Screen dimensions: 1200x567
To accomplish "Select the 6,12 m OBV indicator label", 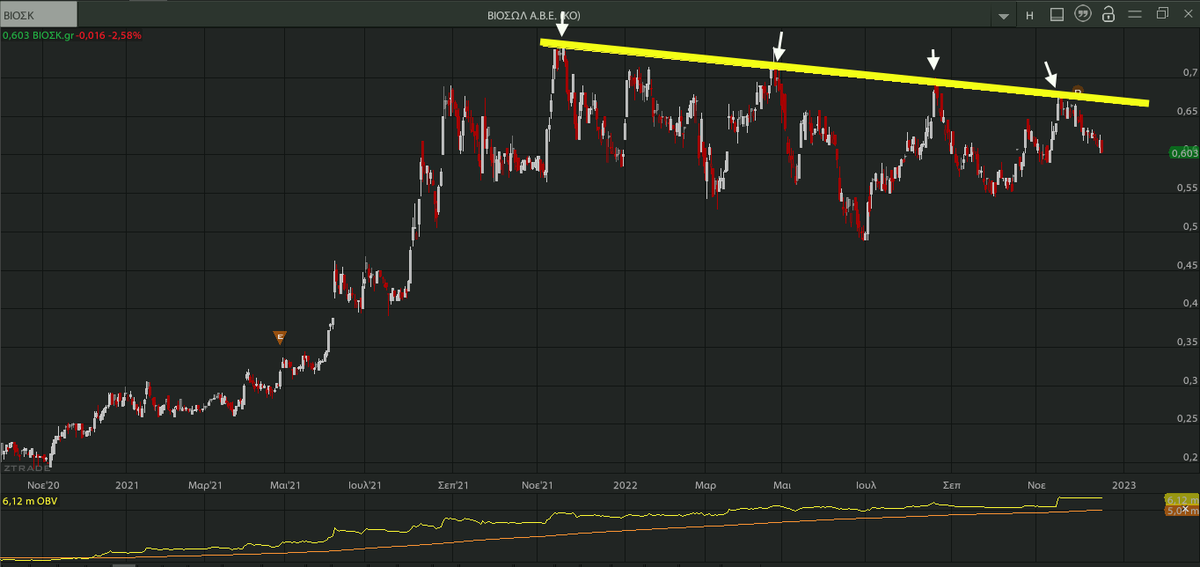I will [30, 500].
